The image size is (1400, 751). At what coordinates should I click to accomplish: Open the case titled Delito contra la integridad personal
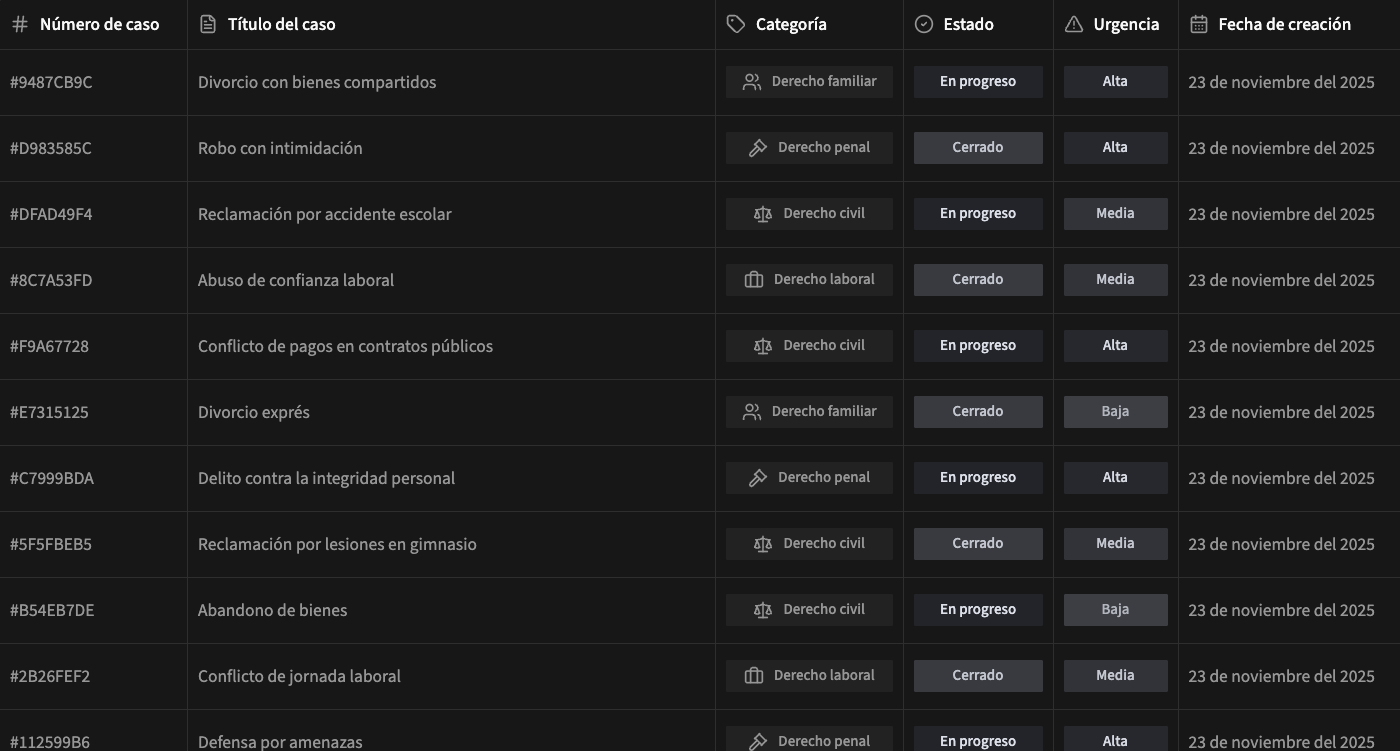(x=326, y=478)
